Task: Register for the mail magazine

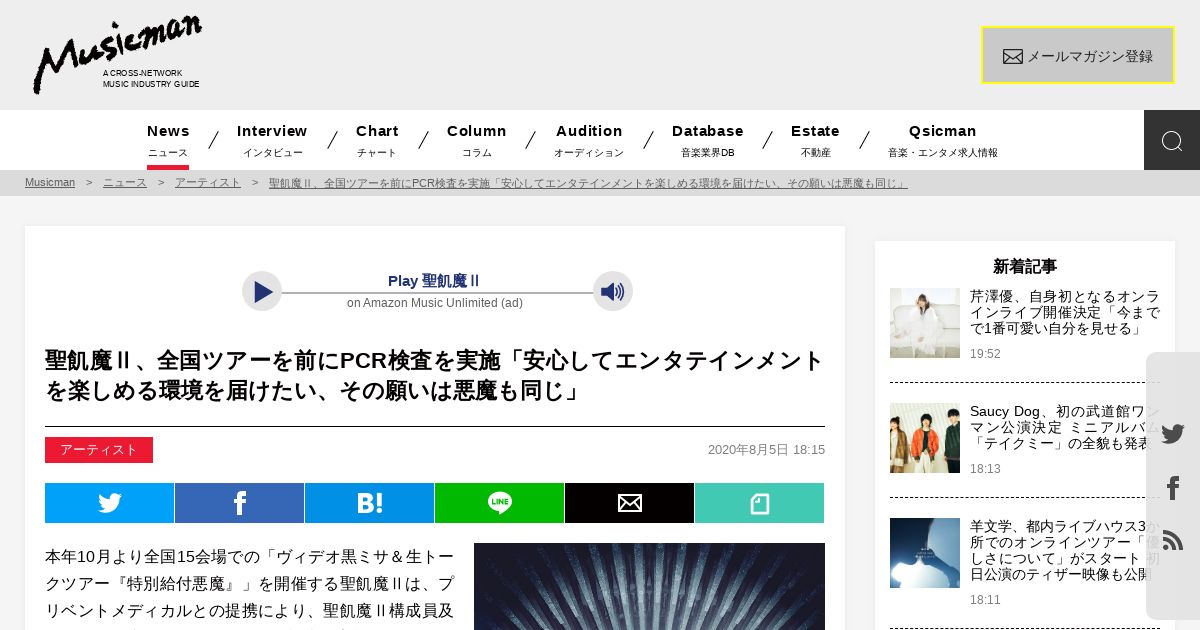Action: click(x=1078, y=55)
